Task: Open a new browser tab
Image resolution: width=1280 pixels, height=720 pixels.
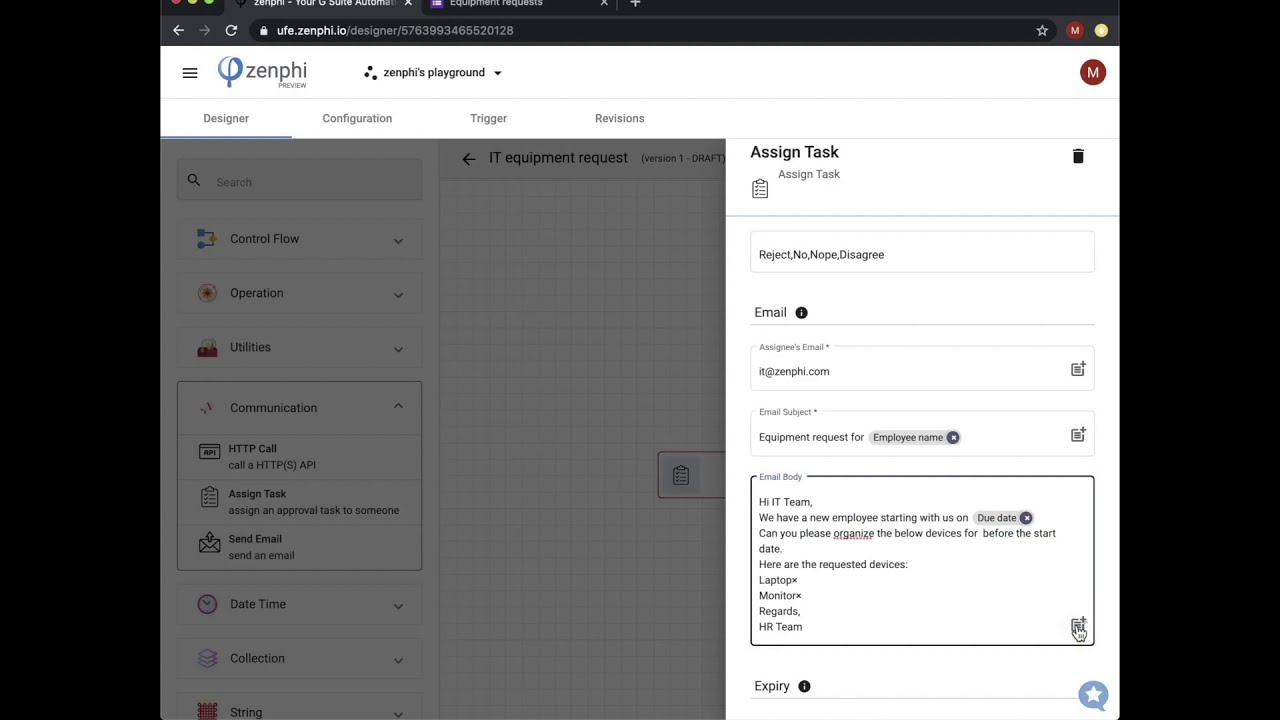Action: [x=635, y=4]
